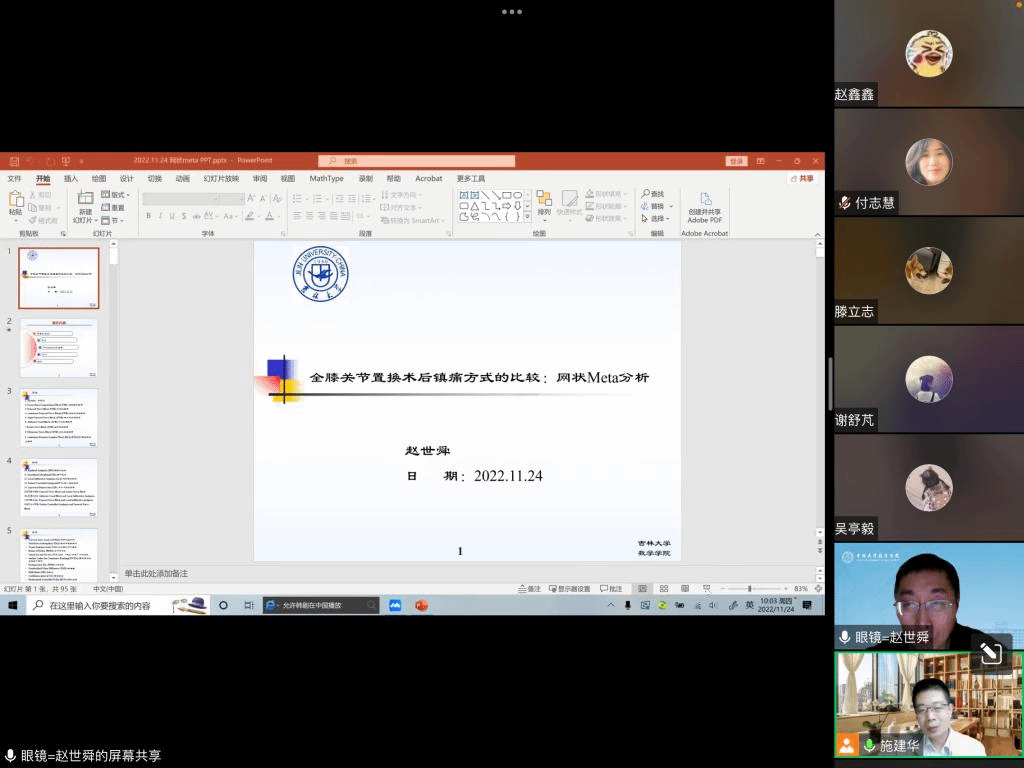Expand the Section (节) dropdown
1024x768 pixels.
point(116,221)
